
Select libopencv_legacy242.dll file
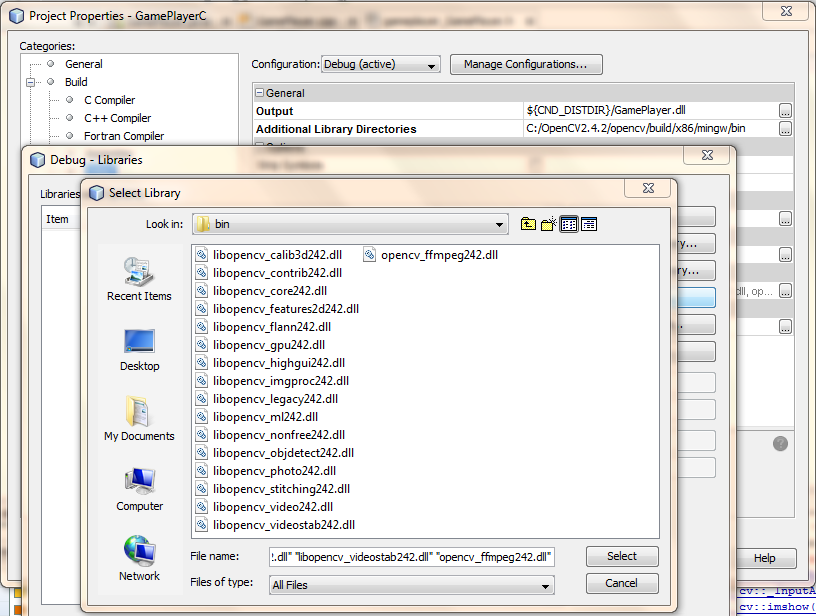275,399
